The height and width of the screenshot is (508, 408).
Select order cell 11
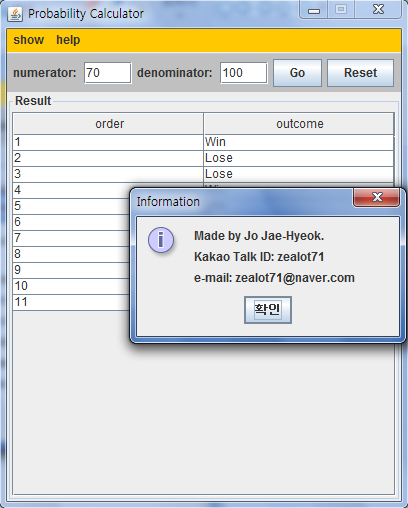tap(72, 302)
